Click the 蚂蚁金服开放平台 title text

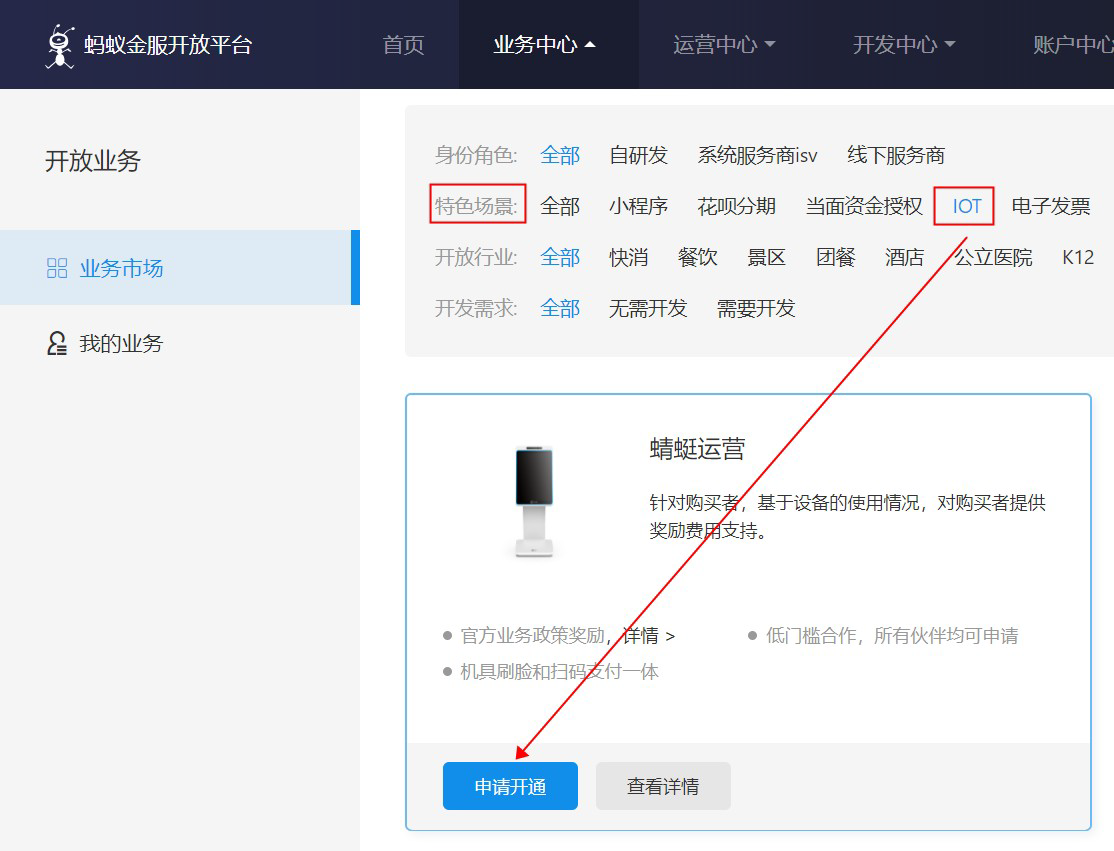(168, 45)
